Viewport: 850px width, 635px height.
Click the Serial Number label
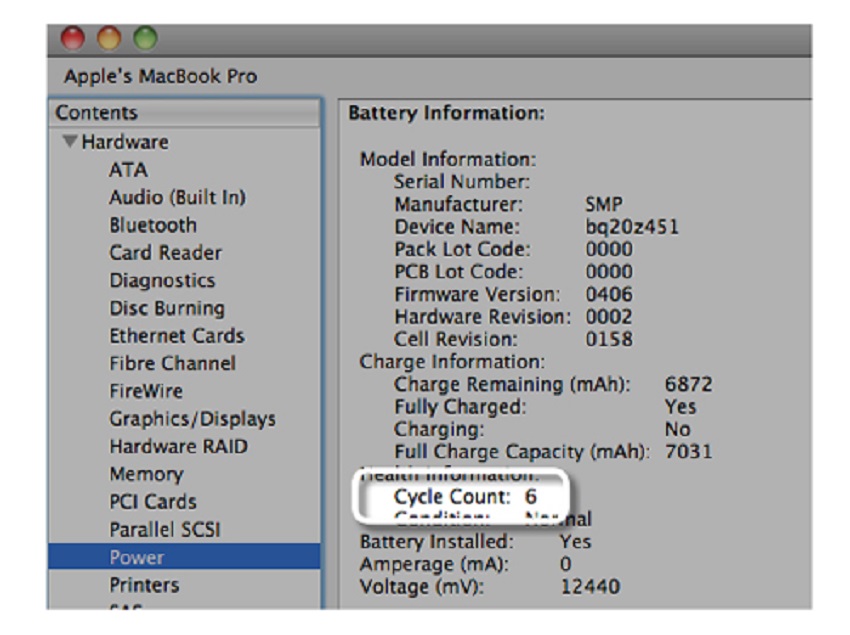point(462,182)
